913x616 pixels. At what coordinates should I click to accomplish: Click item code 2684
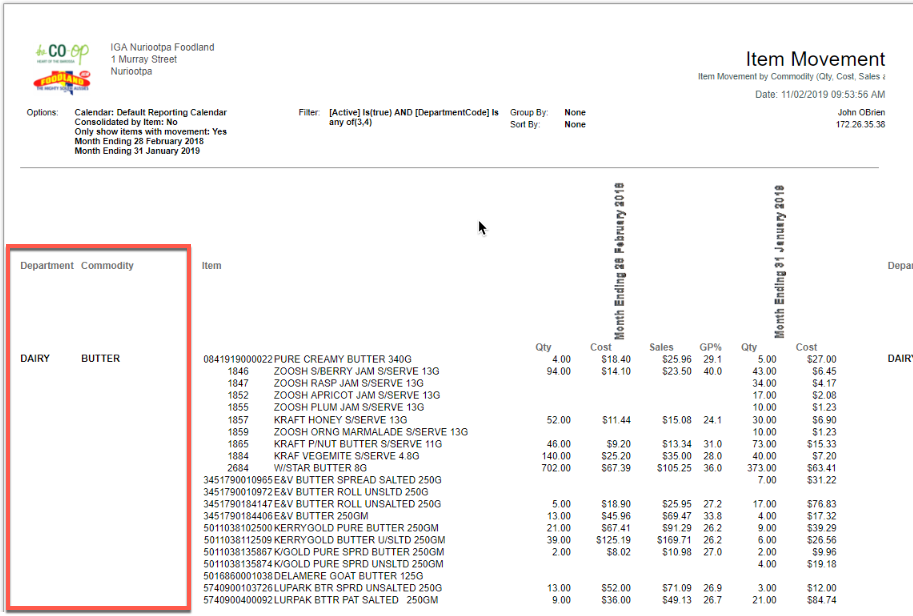(238, 468)
